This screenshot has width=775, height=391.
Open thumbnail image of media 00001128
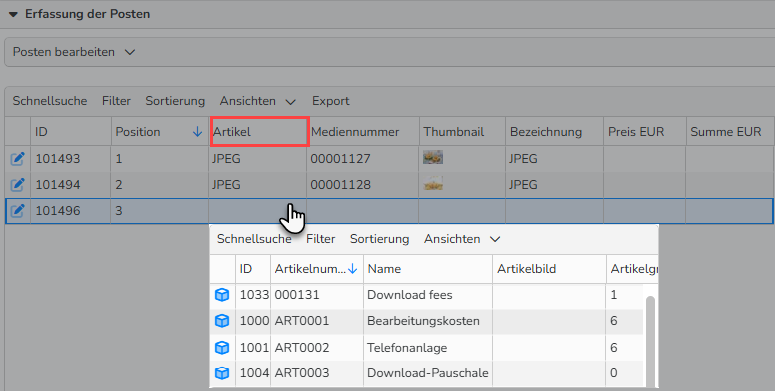pyautogui.click(x=433, y=184)
